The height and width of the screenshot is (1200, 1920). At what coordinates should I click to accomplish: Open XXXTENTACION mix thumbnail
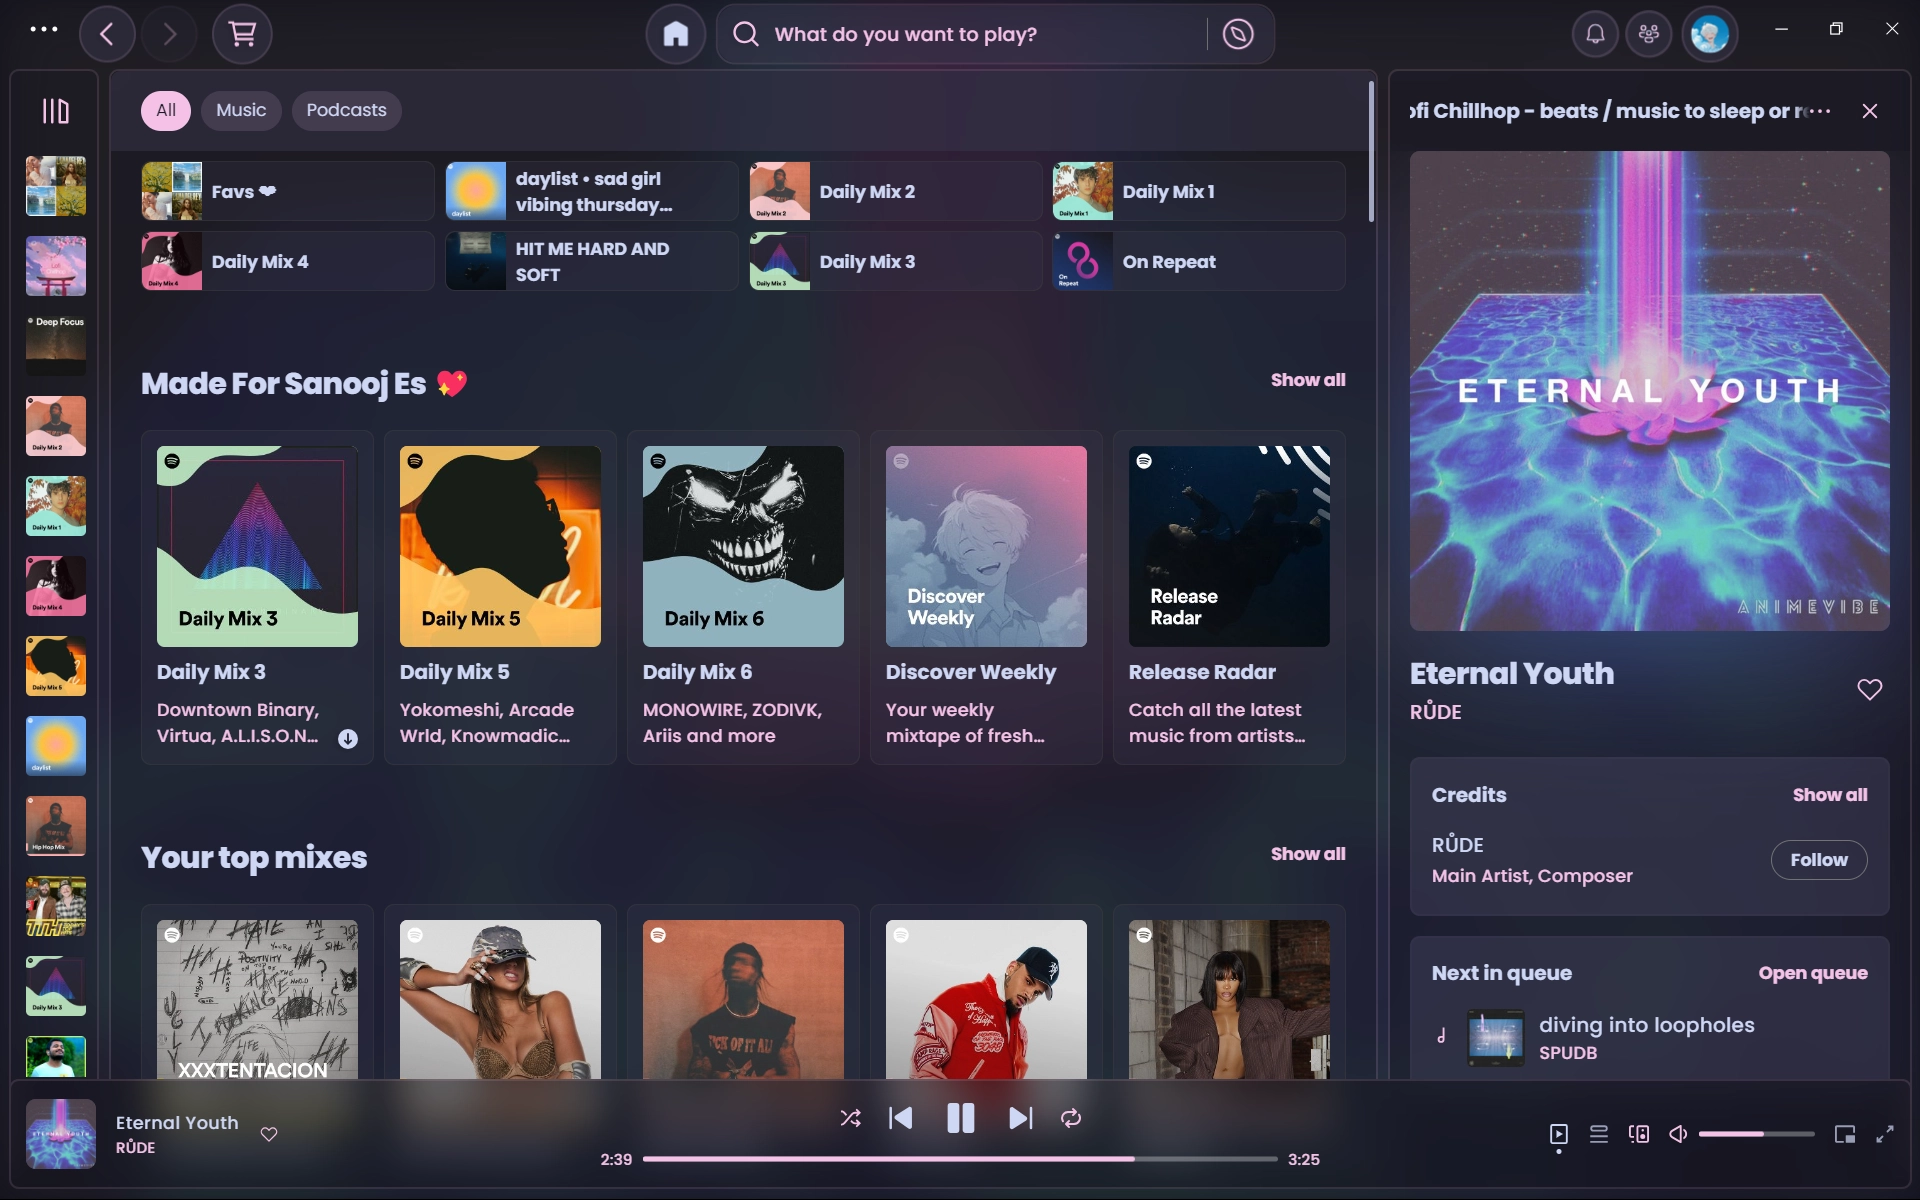[257, 999]
